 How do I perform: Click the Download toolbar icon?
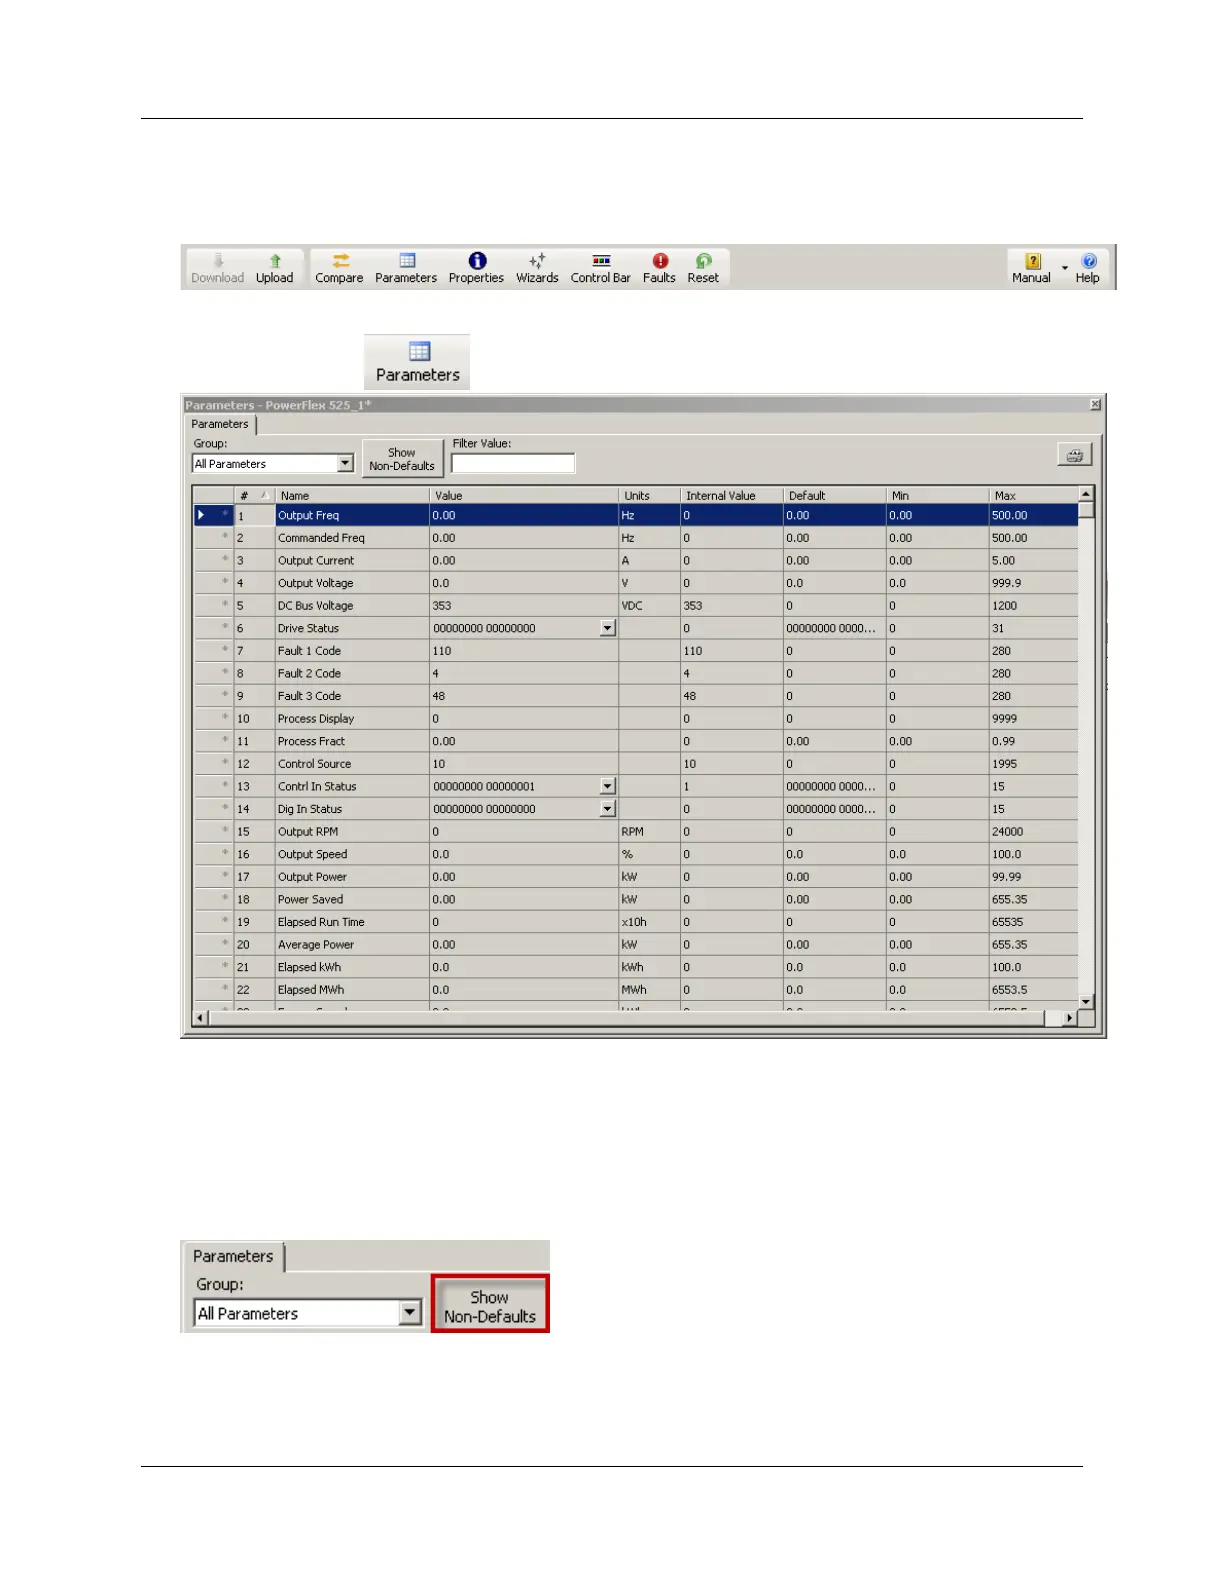(217, 269)
